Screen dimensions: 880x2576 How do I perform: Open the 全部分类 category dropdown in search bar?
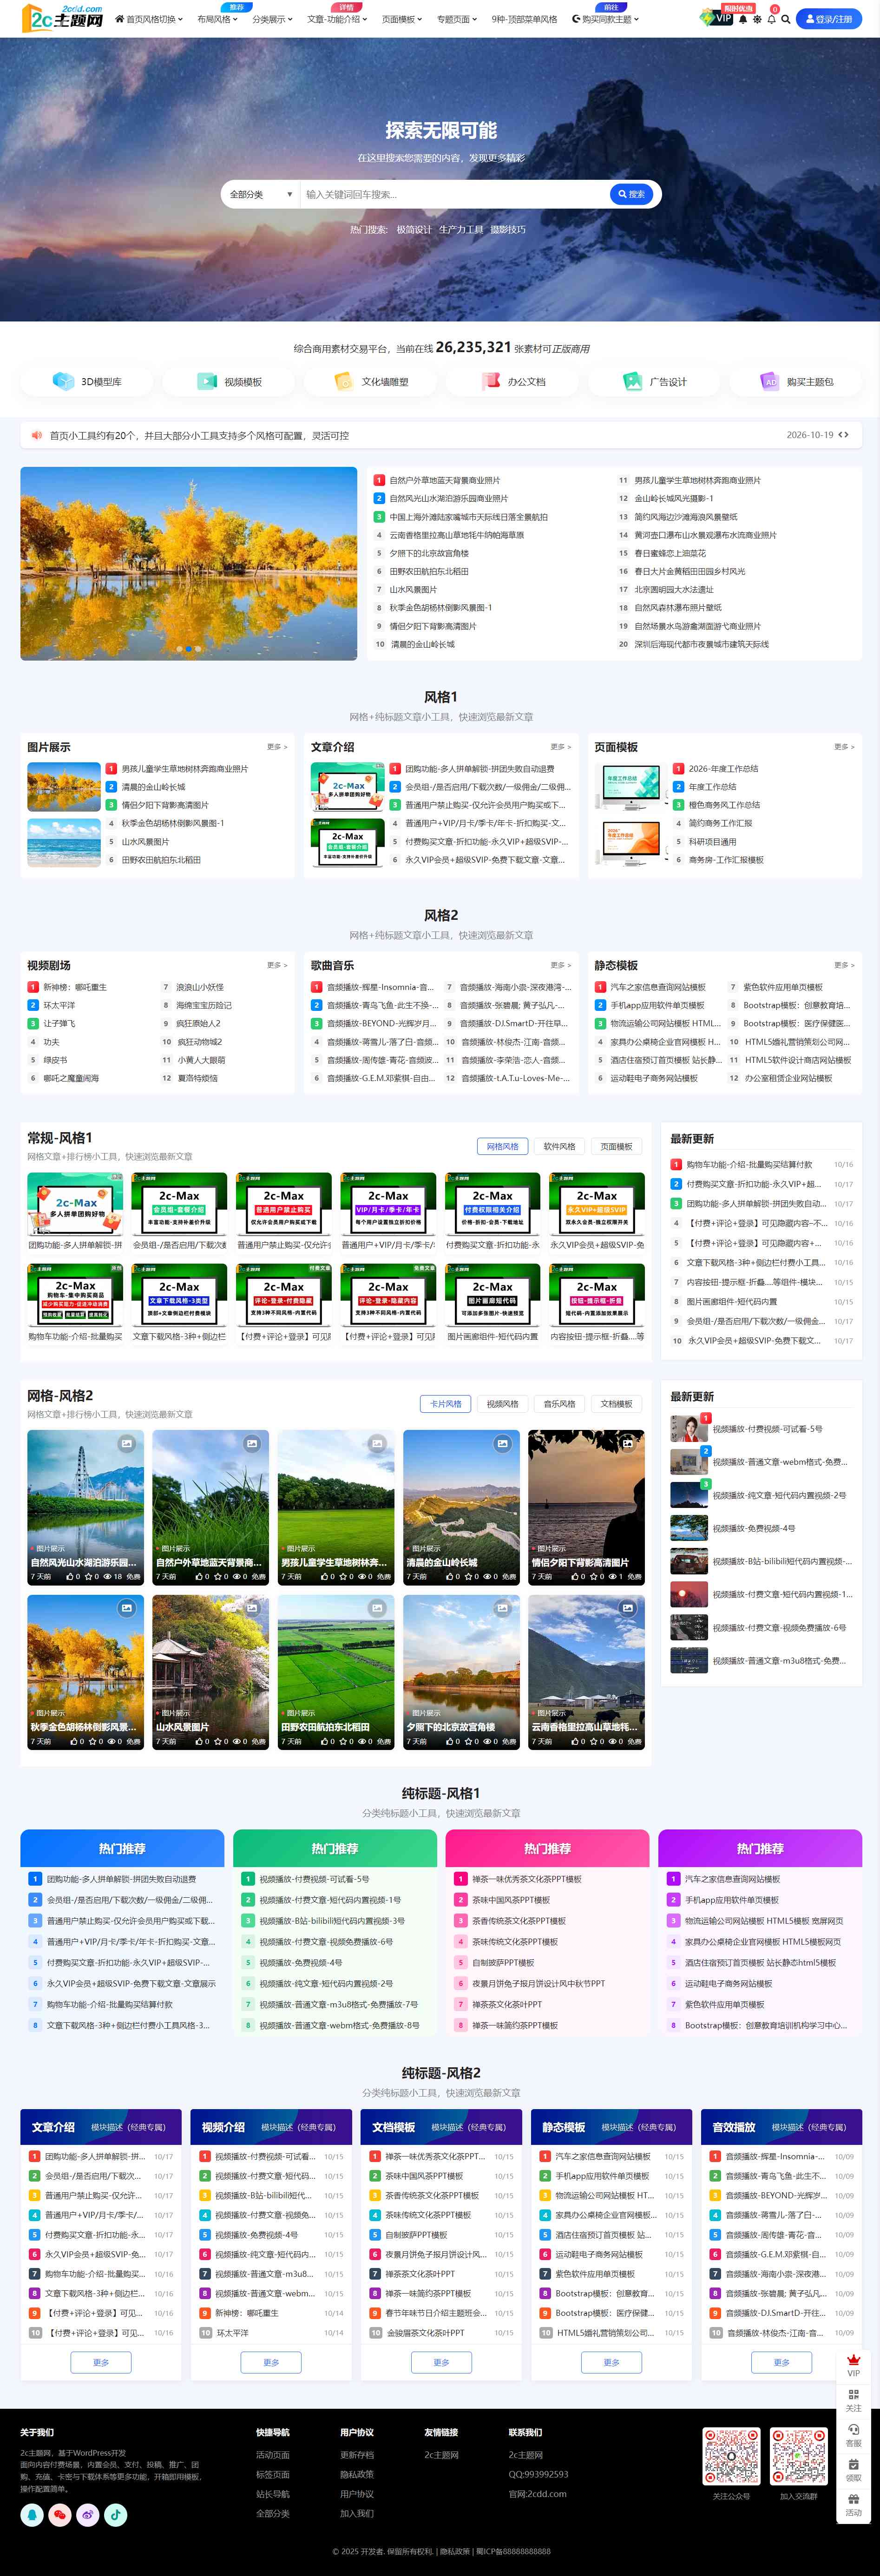point(260,194)
